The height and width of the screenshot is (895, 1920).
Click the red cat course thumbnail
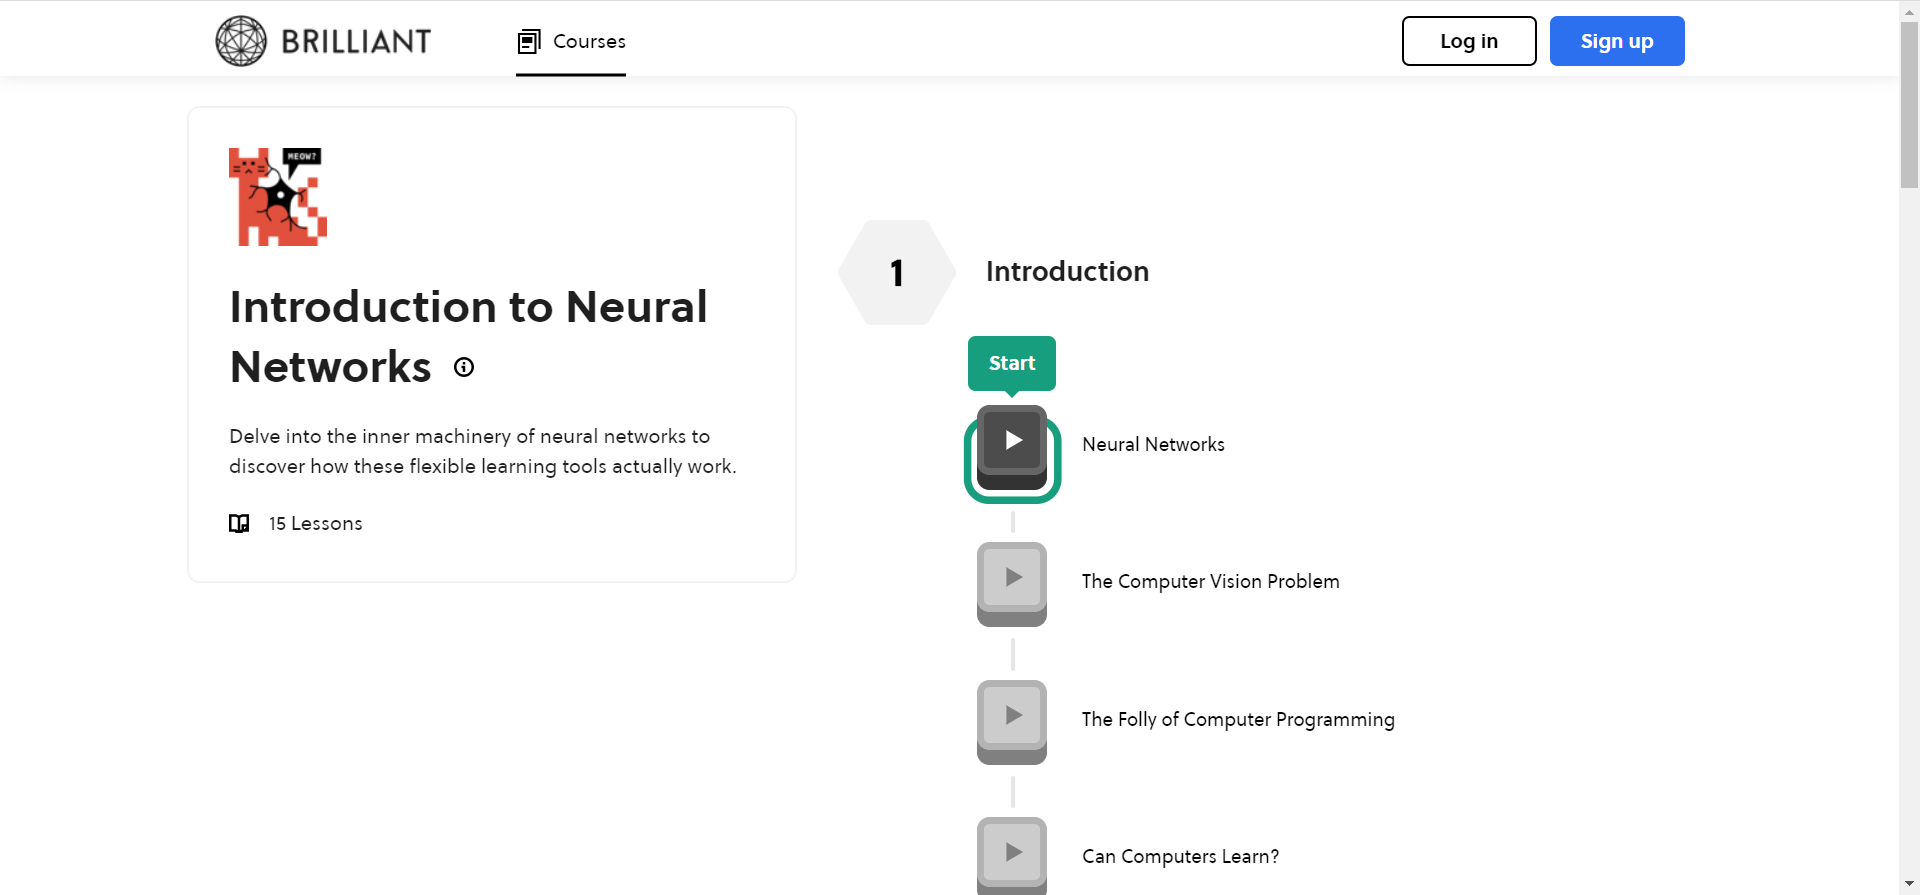pos(278,197)
